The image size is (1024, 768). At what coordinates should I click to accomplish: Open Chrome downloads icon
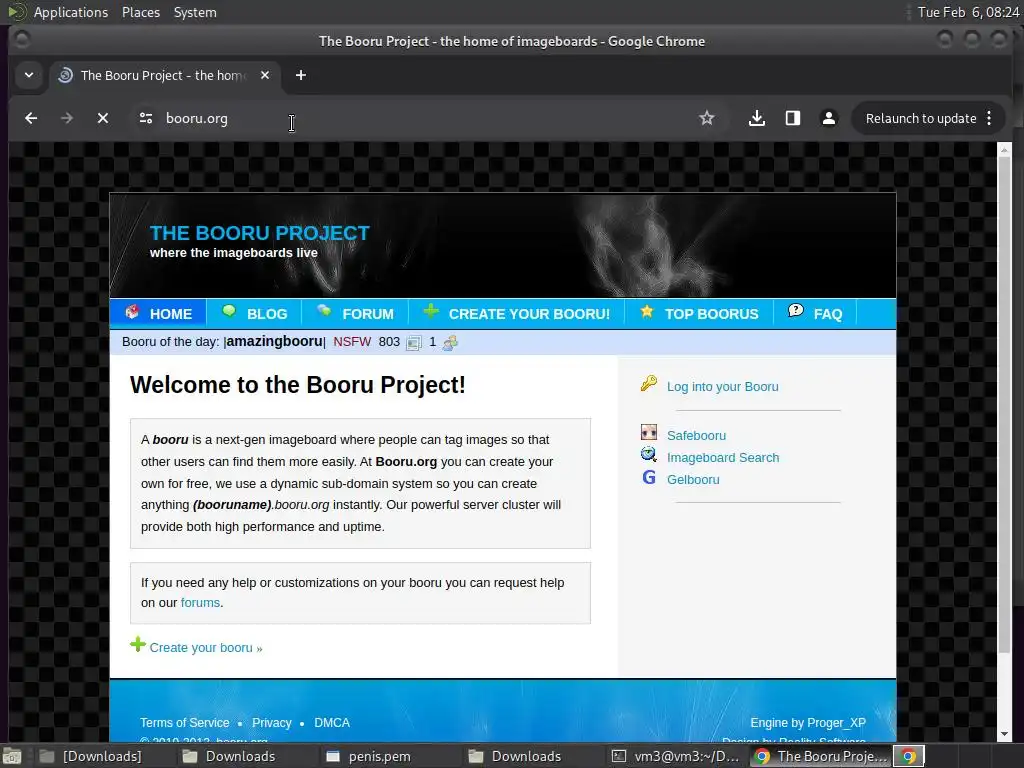click(757, 118)
